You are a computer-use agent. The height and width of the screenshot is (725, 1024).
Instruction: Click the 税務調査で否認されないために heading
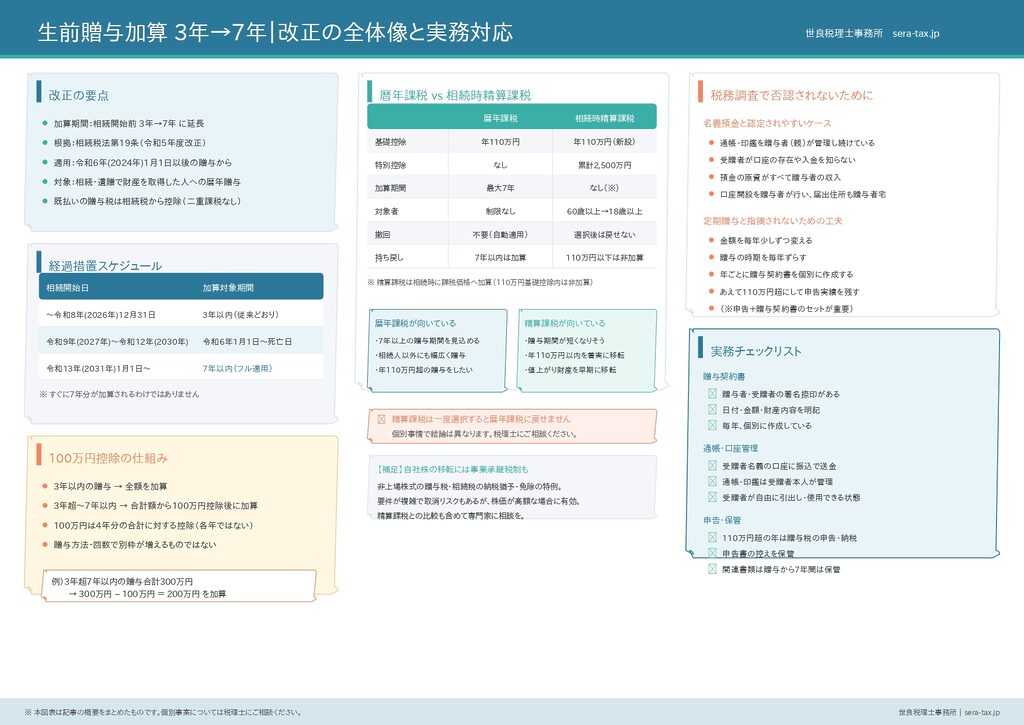[791, 95]
